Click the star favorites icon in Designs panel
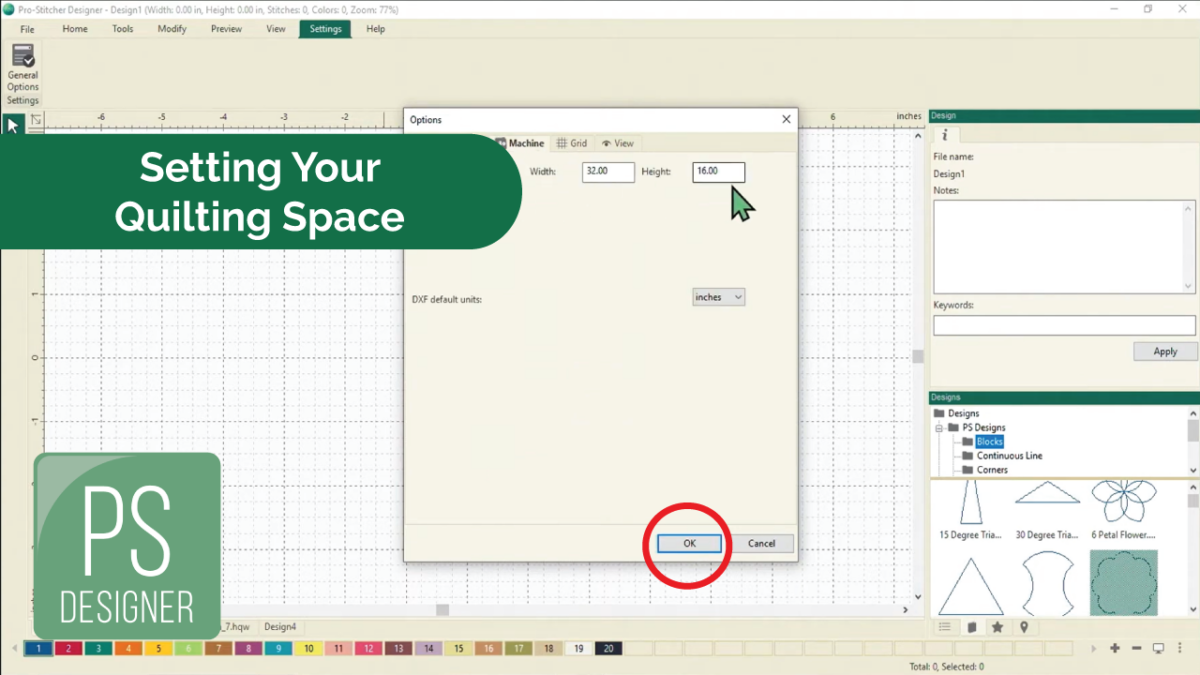 pyautogui.click(x=998, y=627)
